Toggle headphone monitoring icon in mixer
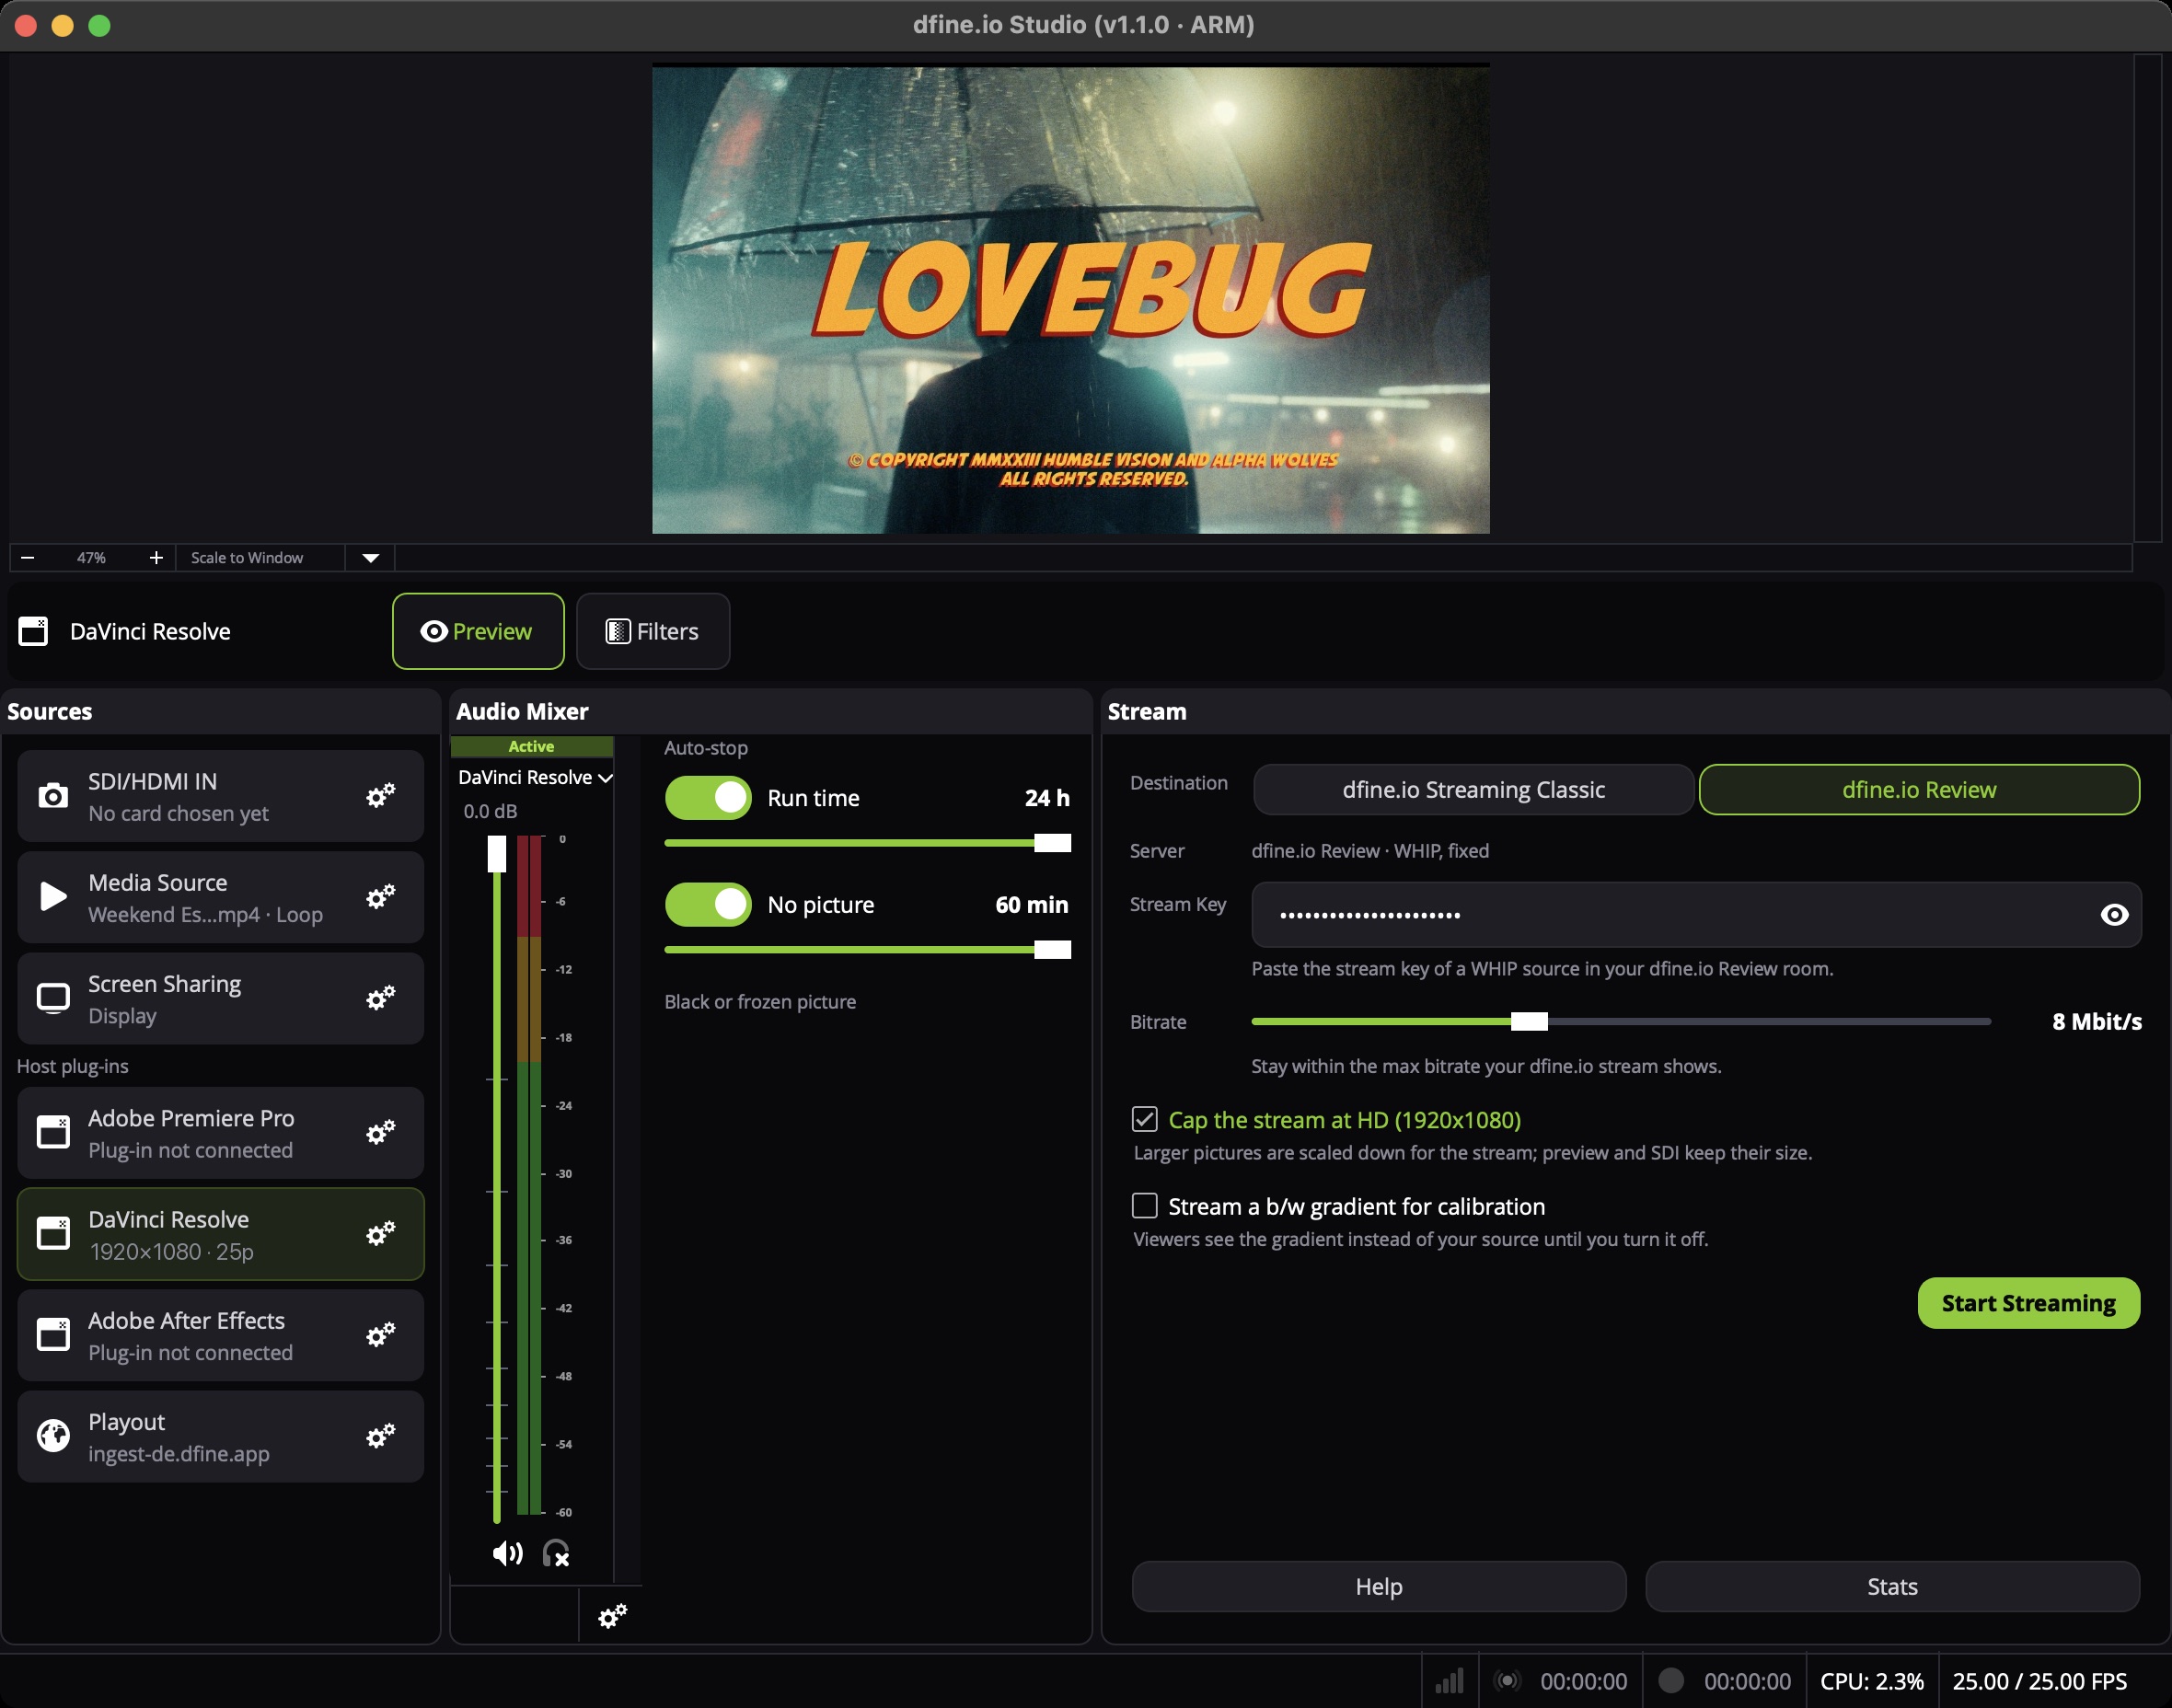 tap(556, 1553)
